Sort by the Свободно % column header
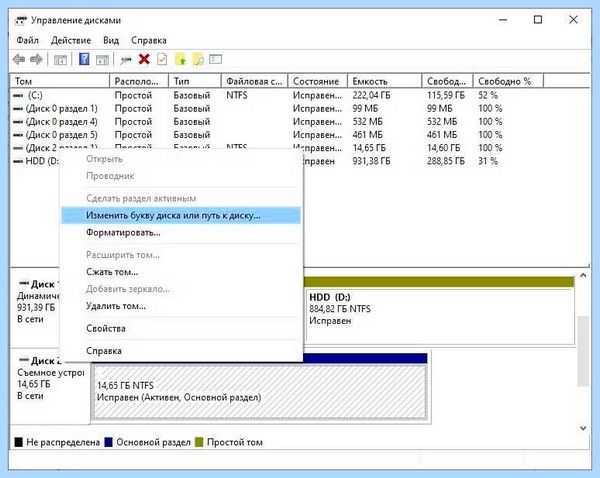This screenshot has width=600, height=478. tap(508, 81)
